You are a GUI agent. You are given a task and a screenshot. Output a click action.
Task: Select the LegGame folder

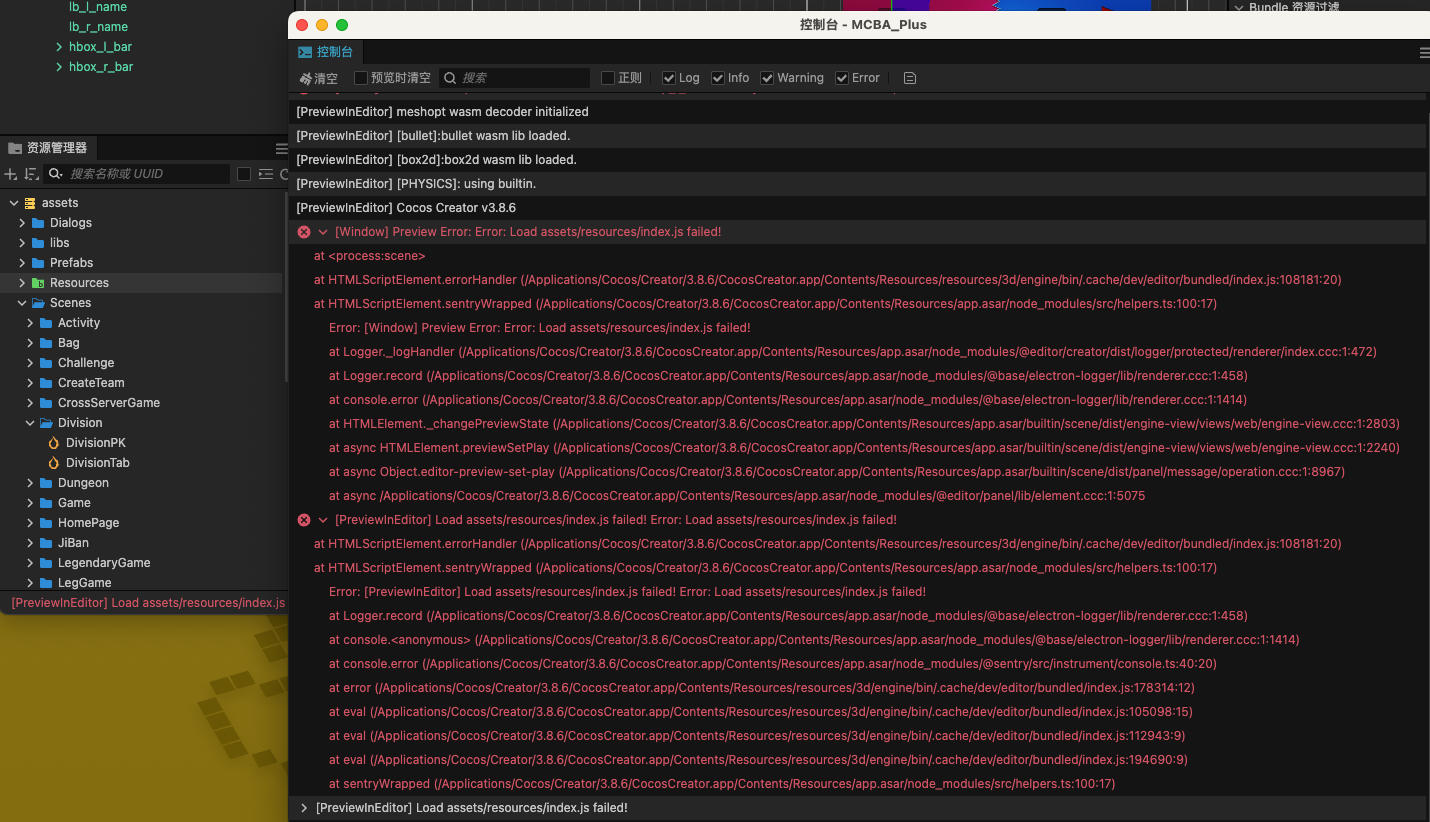click(x=84, y=583)
